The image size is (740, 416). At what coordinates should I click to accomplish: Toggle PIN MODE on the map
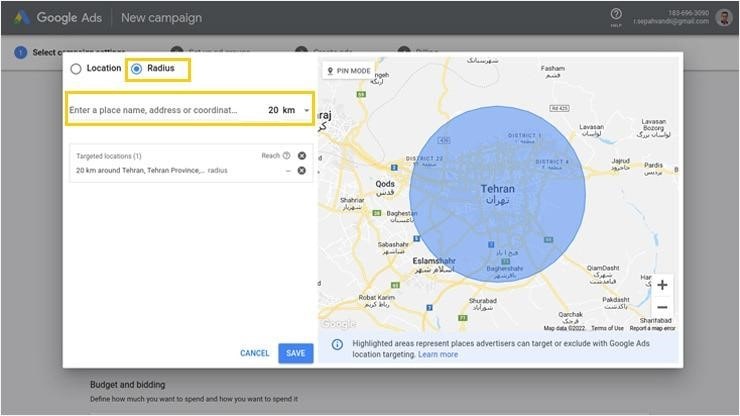349,71
